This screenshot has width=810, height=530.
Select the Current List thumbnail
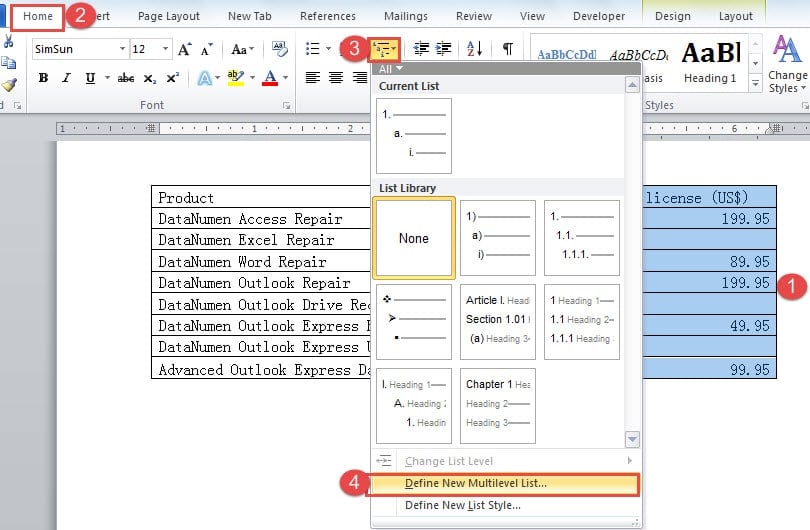(x=414, y=136)
